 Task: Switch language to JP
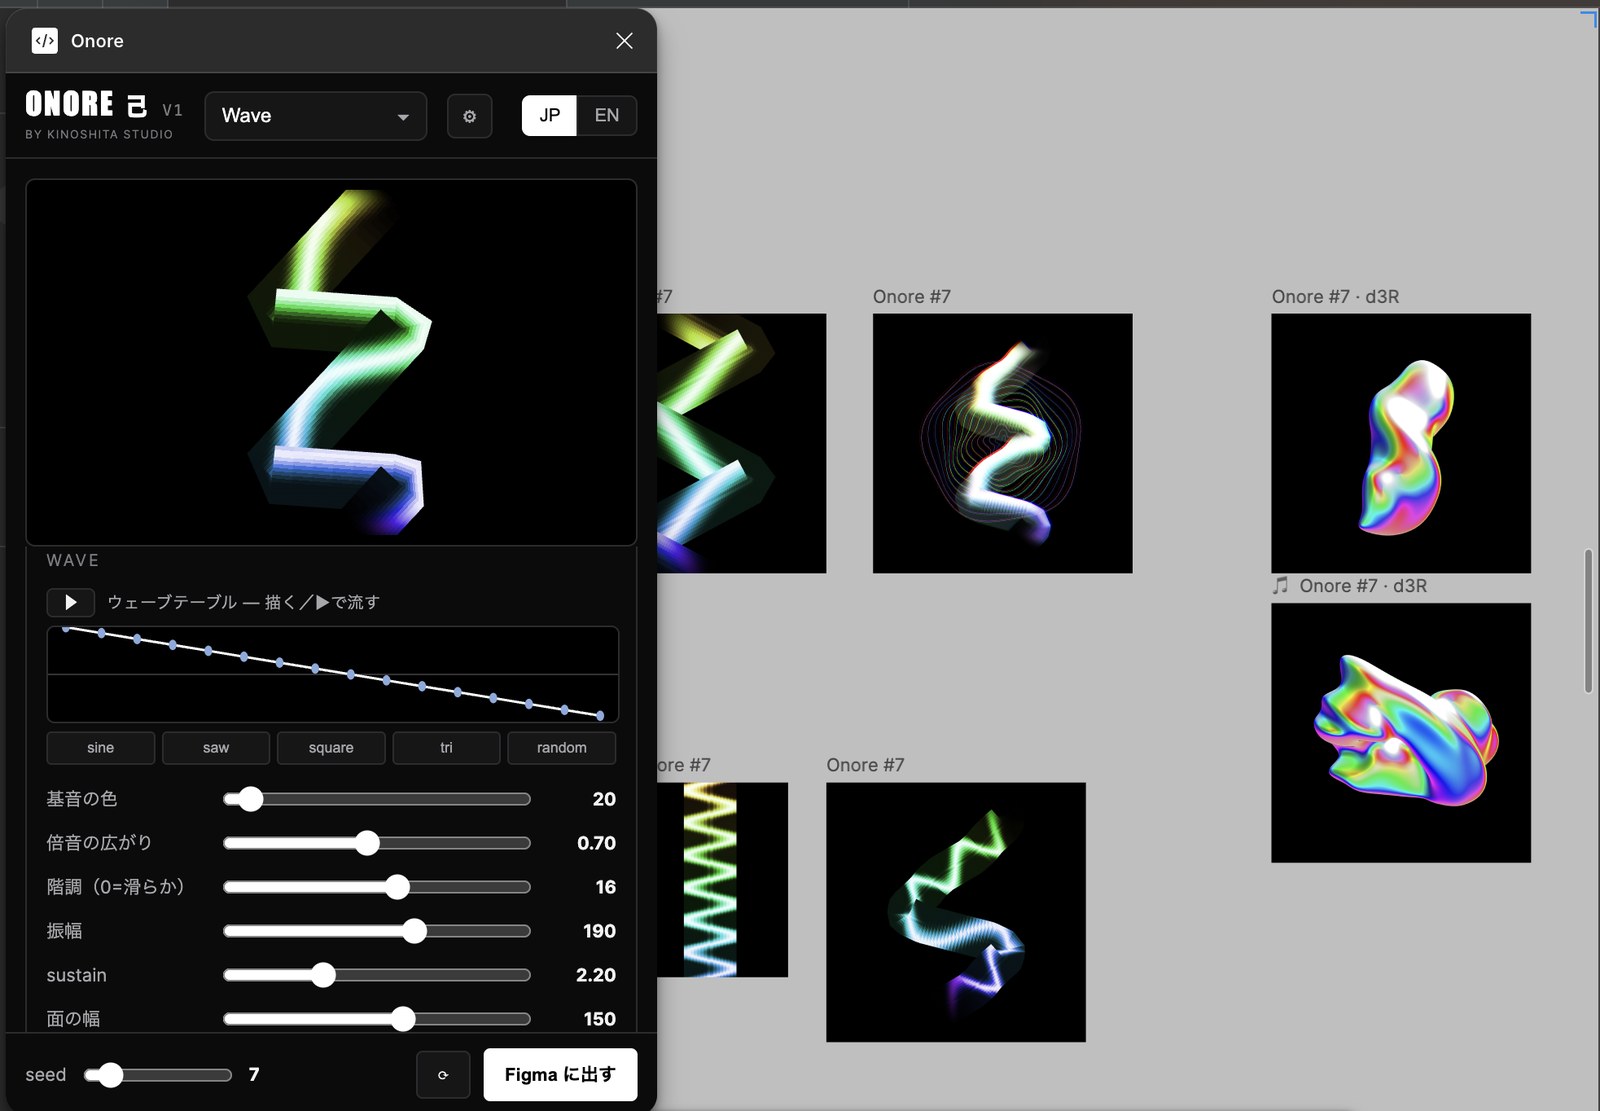(x=549, y=115)
